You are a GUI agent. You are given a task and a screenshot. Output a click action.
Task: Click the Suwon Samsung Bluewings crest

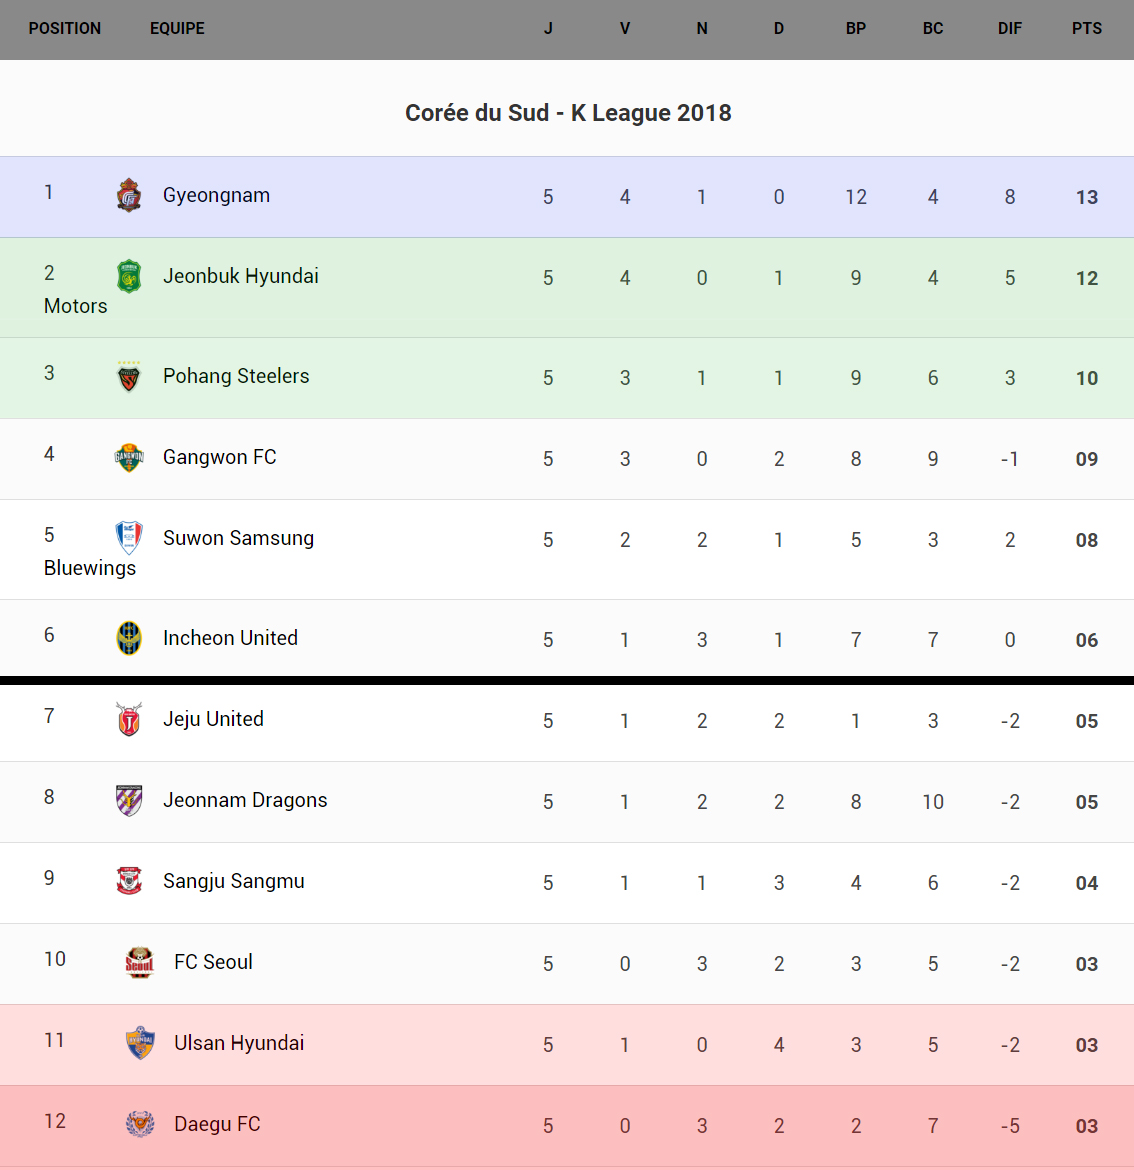tap(129, 538)
